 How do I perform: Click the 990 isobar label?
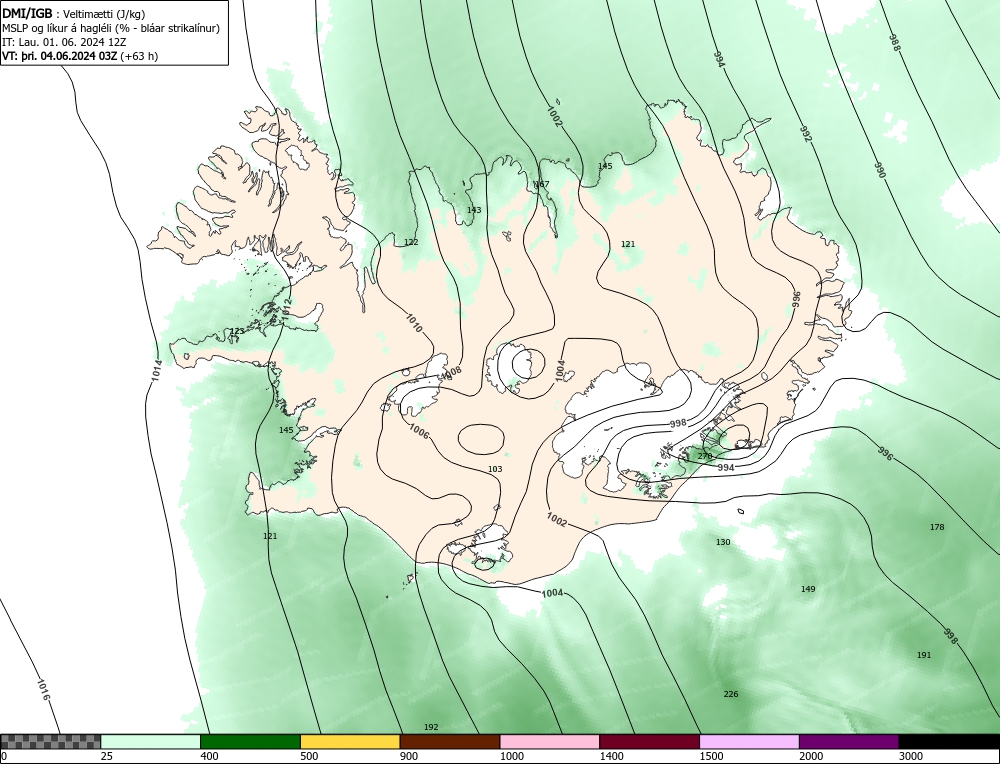pos(879,170)
